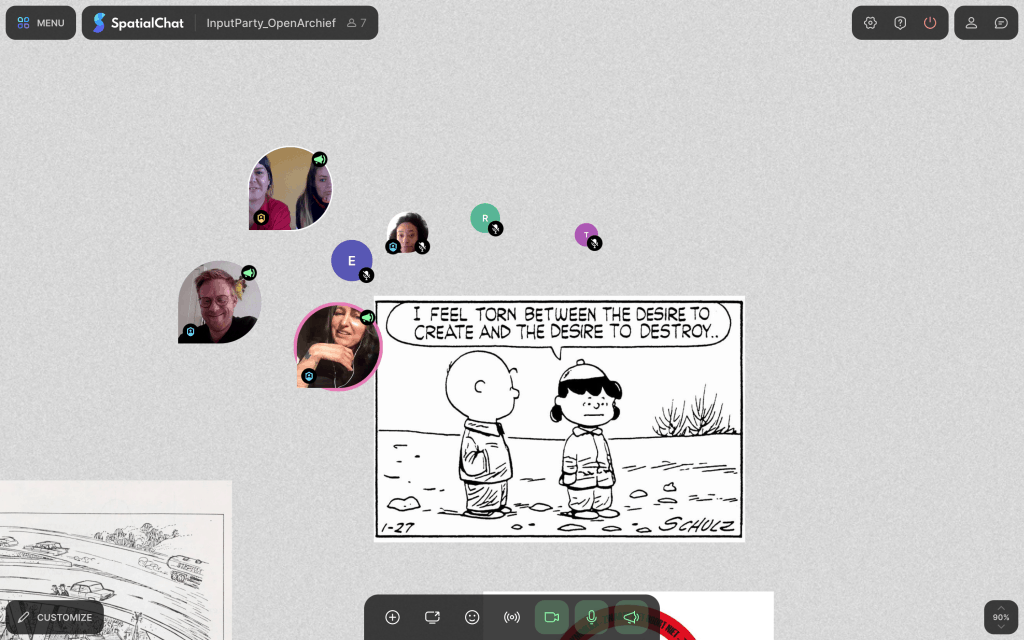This screenshot has width=1024, height=640.
Task: Select the purple E avatar
Action: pos(351,261)
